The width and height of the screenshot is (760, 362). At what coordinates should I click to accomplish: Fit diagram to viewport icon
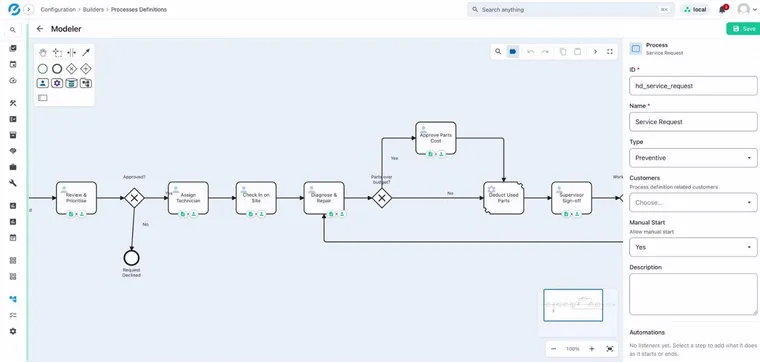(610, 349)
